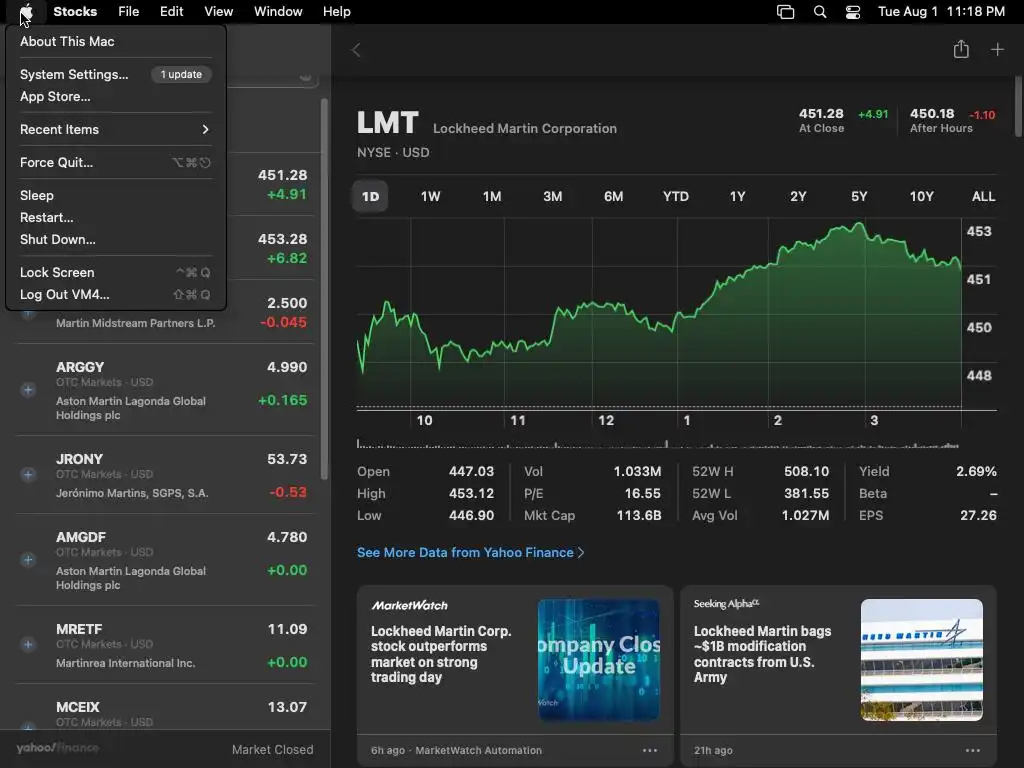
Task: Switch chart to 1M range
Action: [x=492, y=197]
